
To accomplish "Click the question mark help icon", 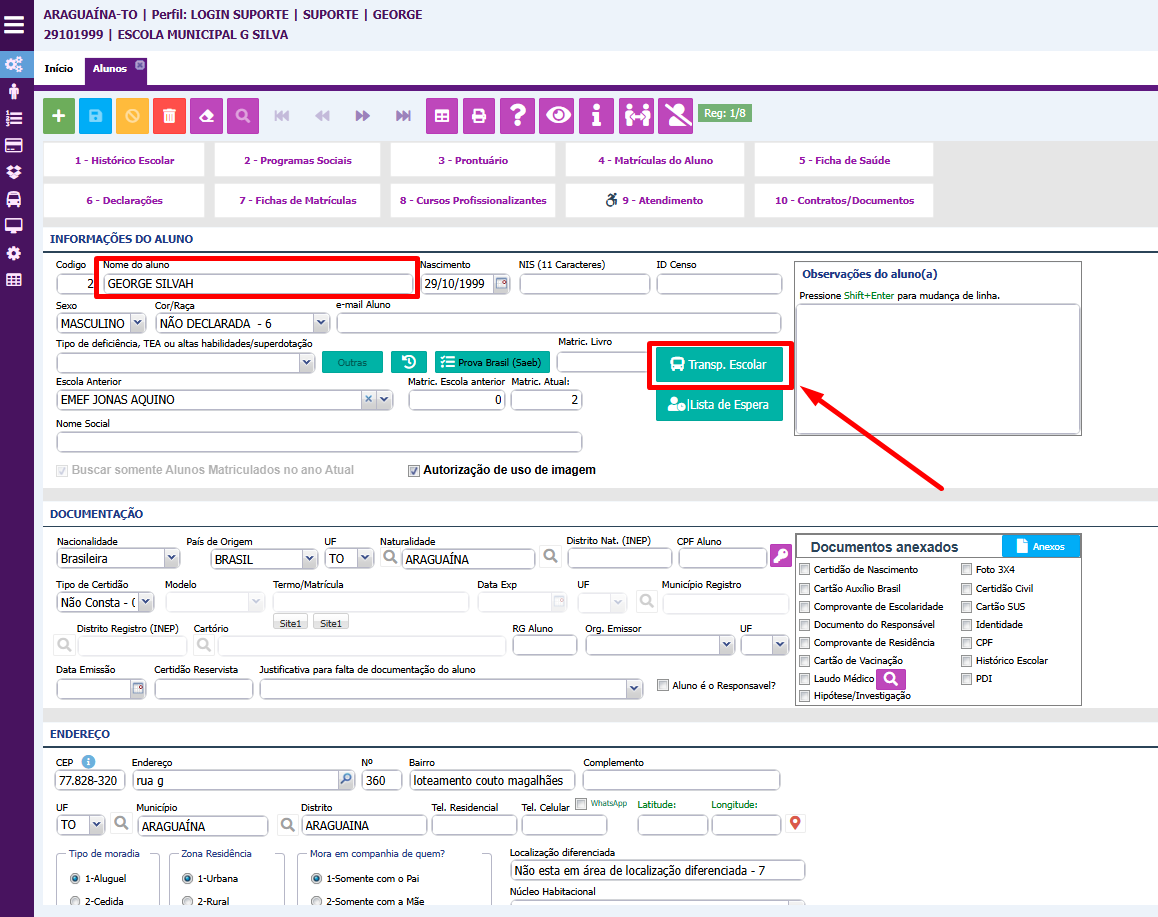I will click(517, 116).
